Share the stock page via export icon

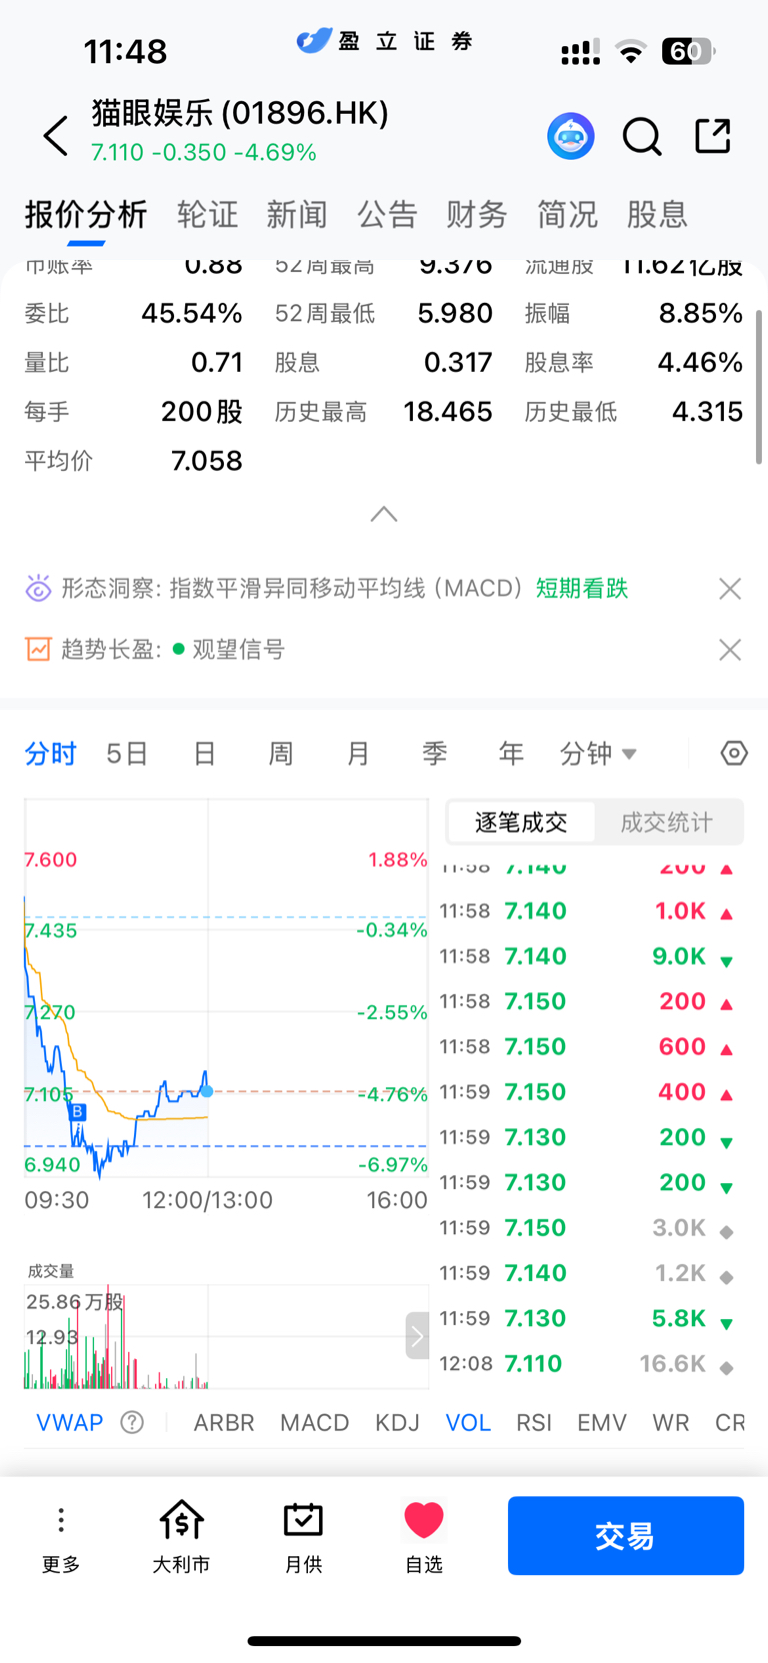(713, 135)
